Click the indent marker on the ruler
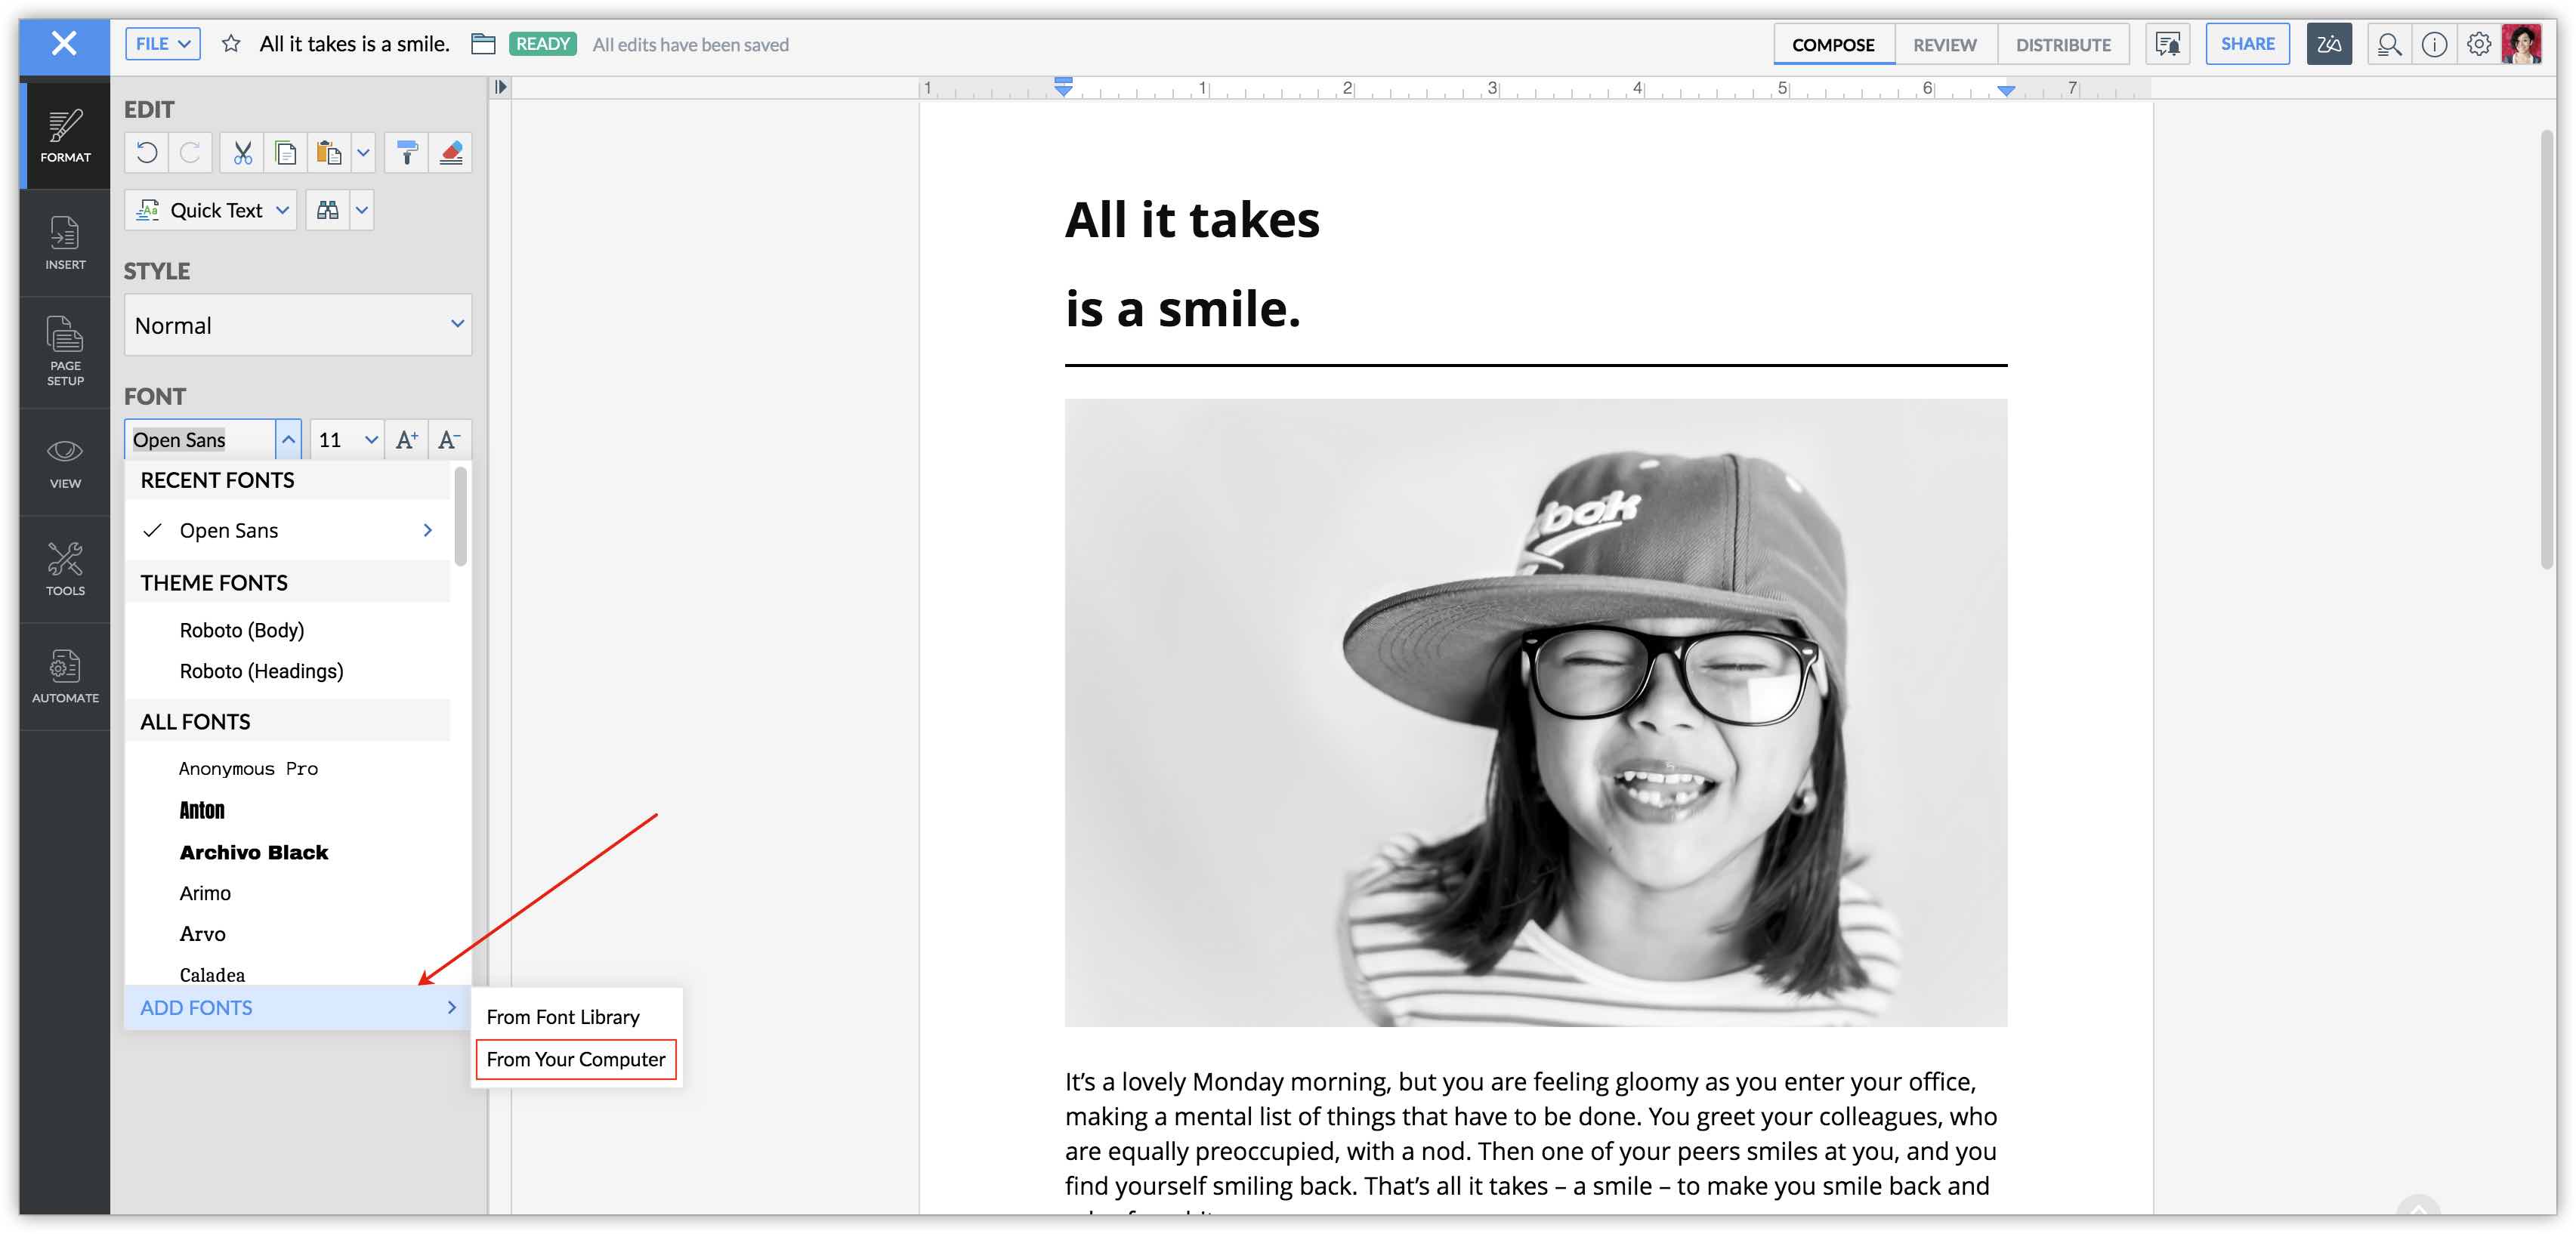 (x=1062, y=88)
